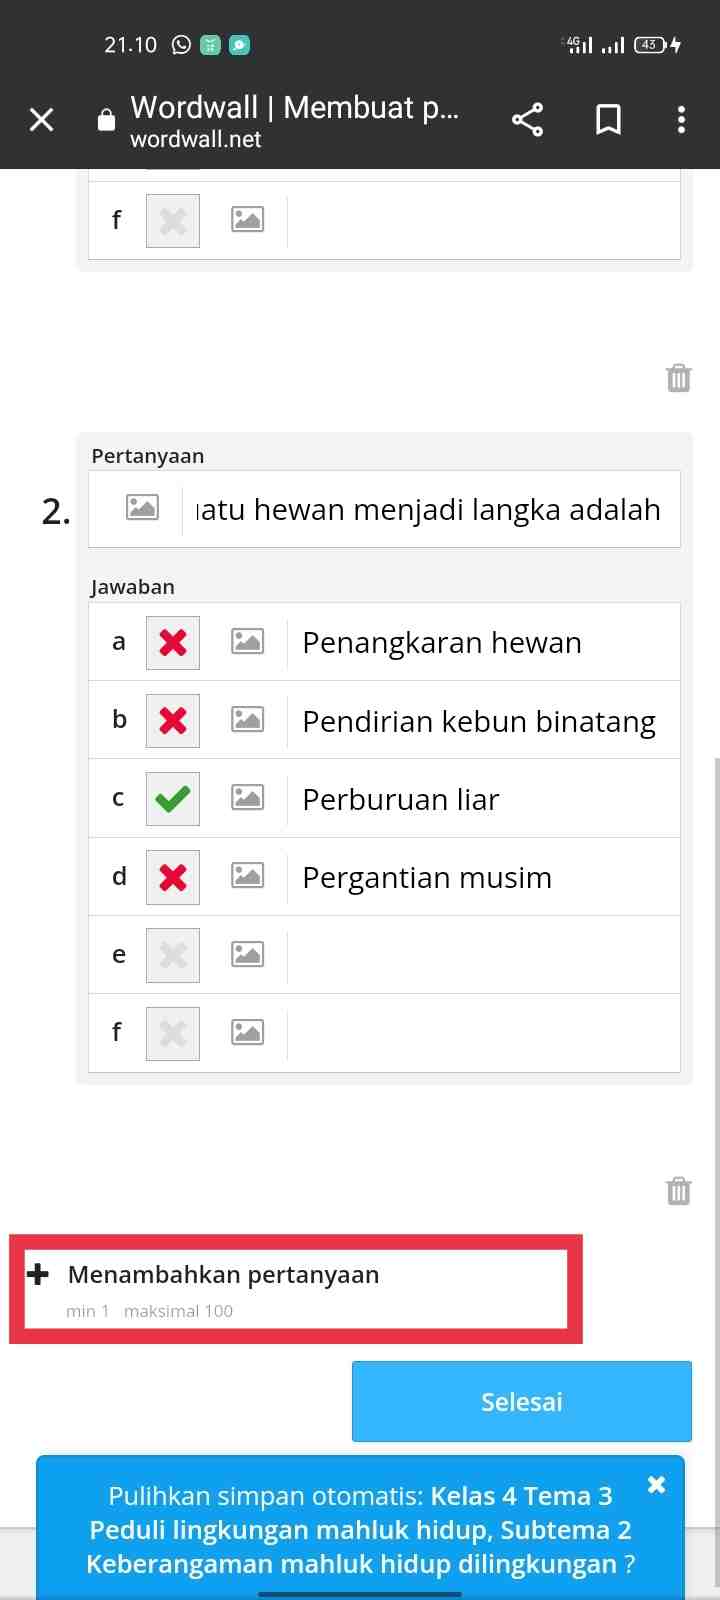
Task: Dismiss the autosave restore banner
Action: [x=656, y=1484]
